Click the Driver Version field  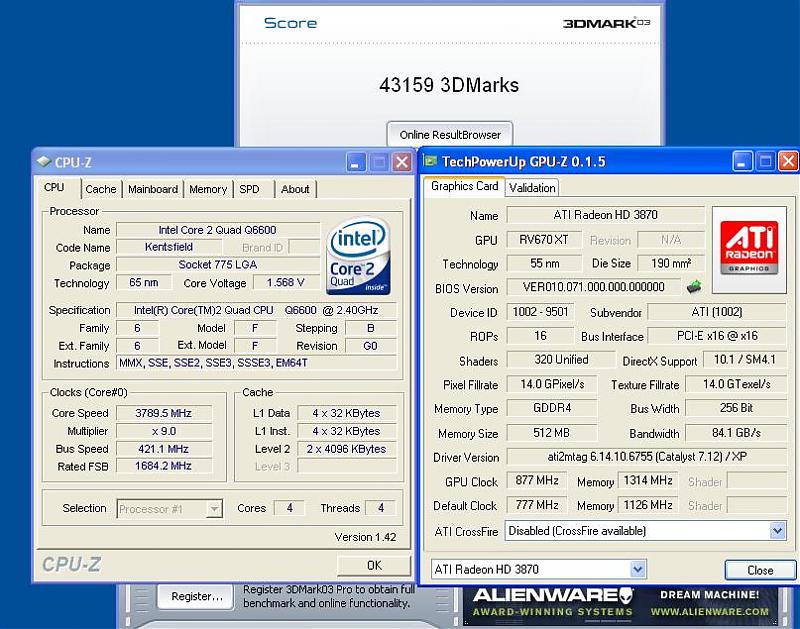point(646,457)
